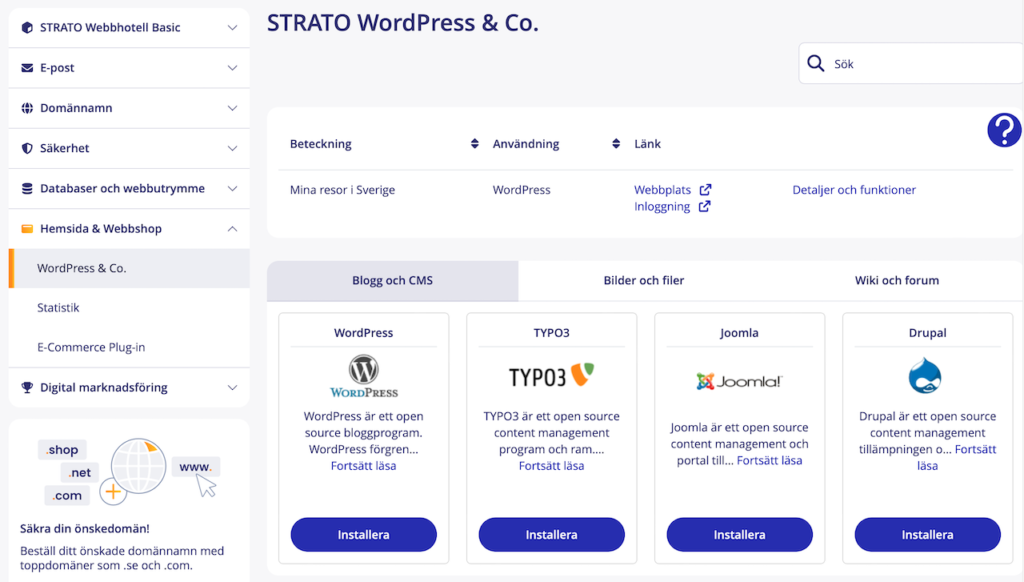This screenshot has height=582, width=1024.
Task: Open the Webbplats link
Action: click(662, 189)
